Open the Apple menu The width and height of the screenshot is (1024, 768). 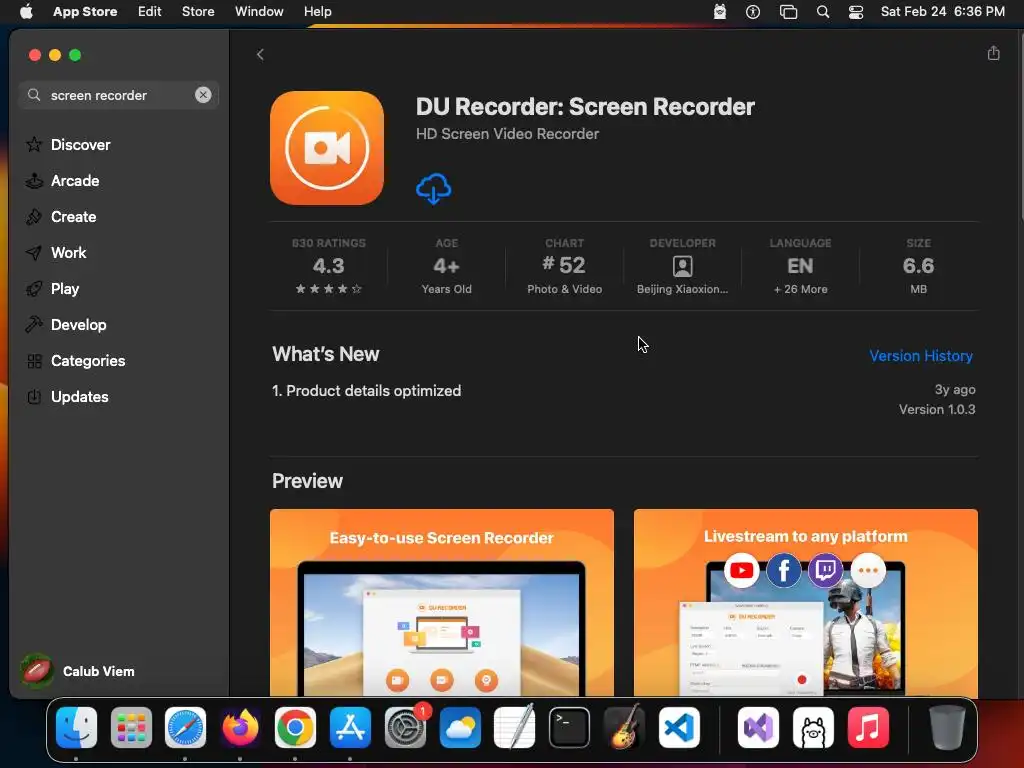[x=26, y=11]
